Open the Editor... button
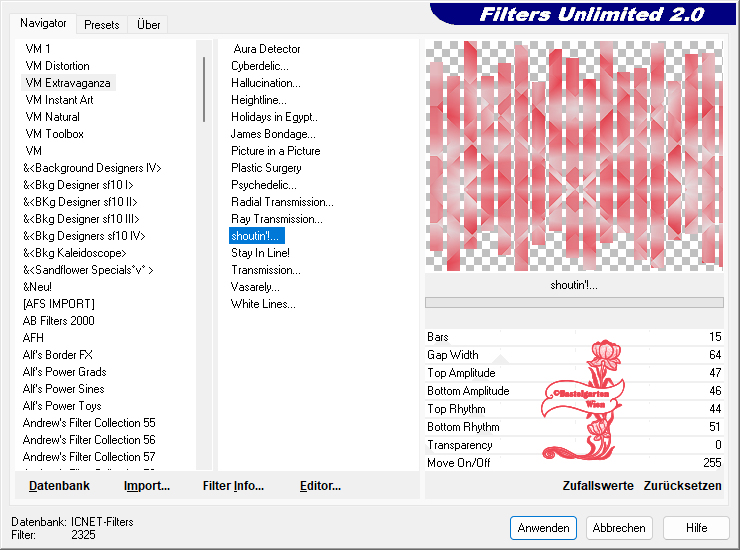 320,485
